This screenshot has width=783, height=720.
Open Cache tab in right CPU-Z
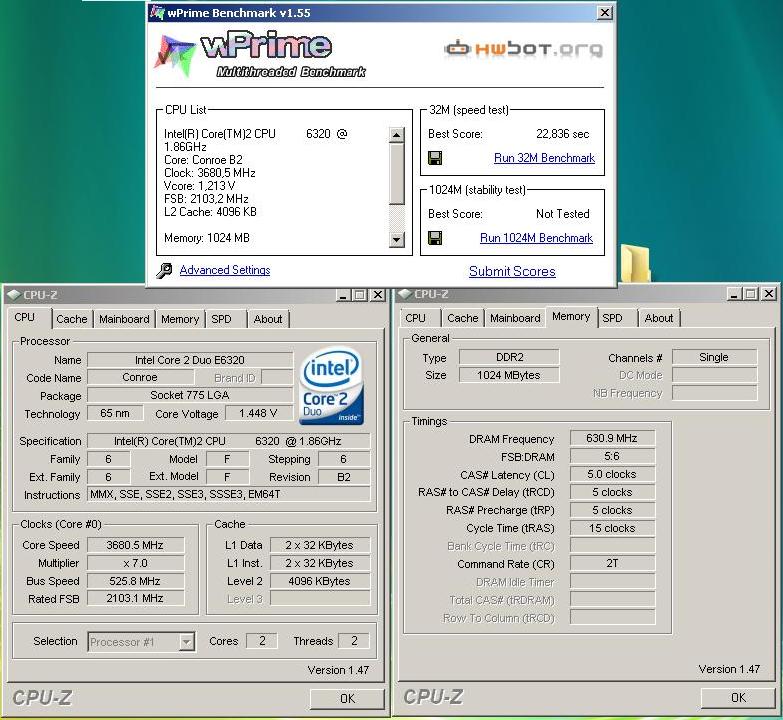(x=463, y=318)
